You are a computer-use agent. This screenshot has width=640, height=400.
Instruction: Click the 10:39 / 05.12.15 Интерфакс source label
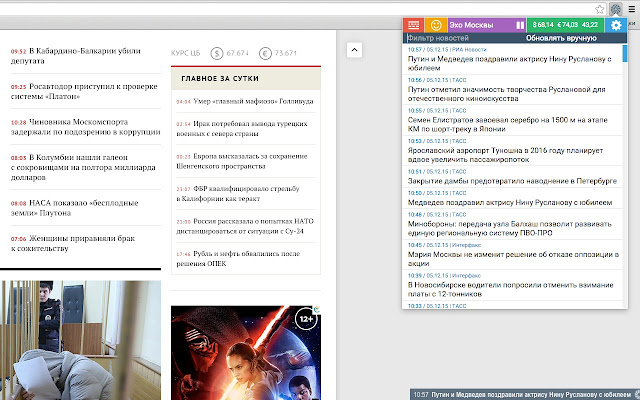pyautogui.click(x=466, y=276)
